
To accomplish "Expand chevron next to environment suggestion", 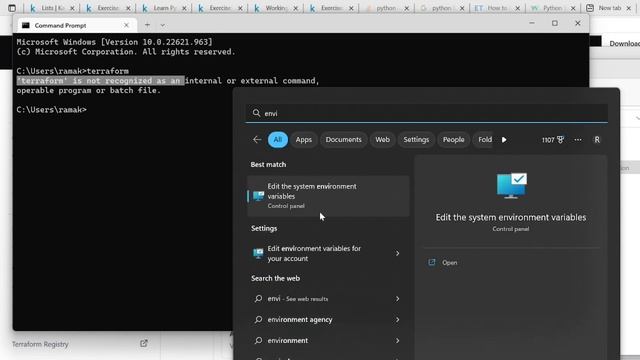I will (x=398, y=340).
